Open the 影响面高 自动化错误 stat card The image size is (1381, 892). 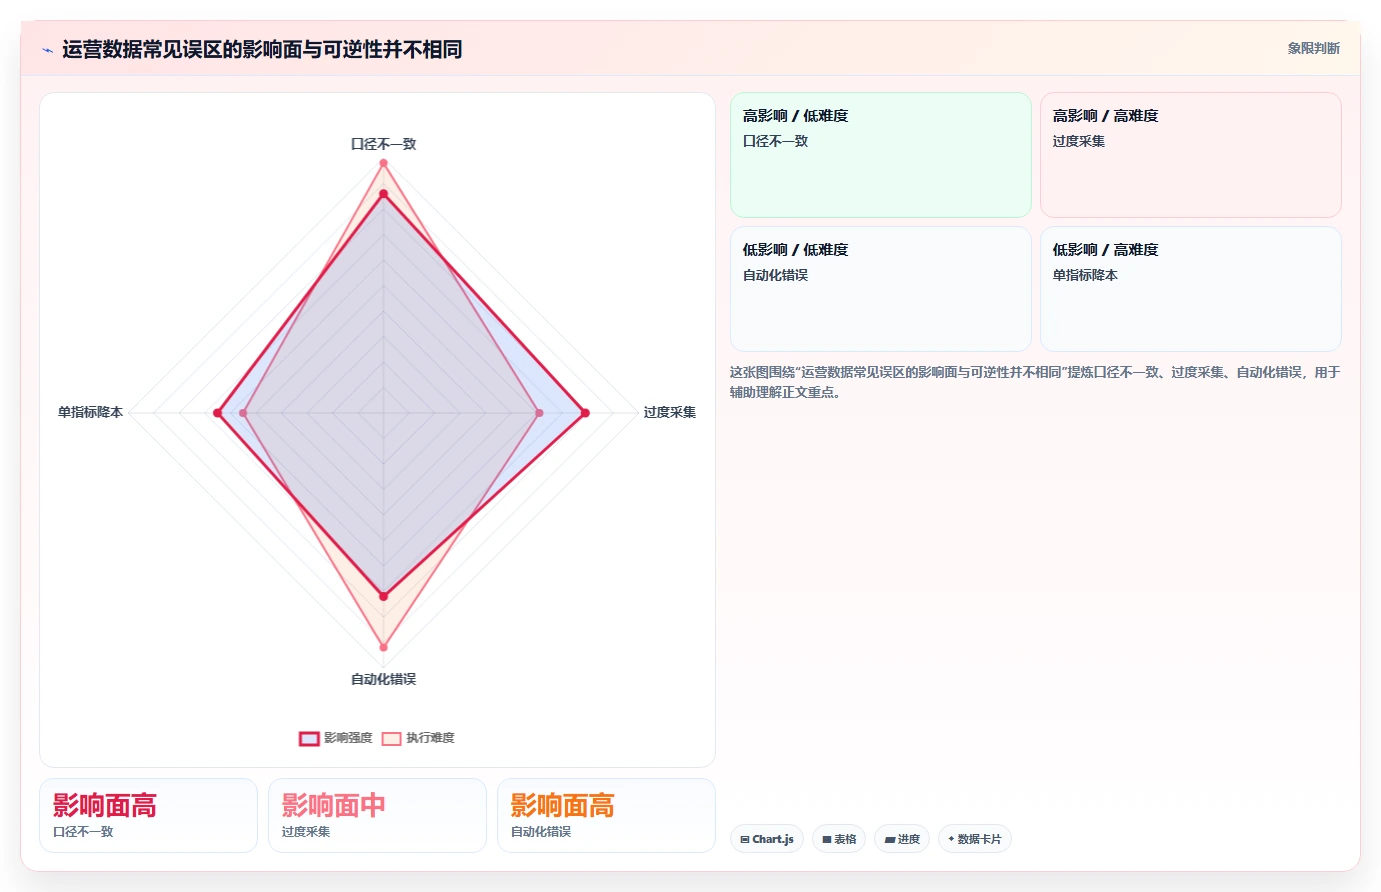click(x=606, y=816)
